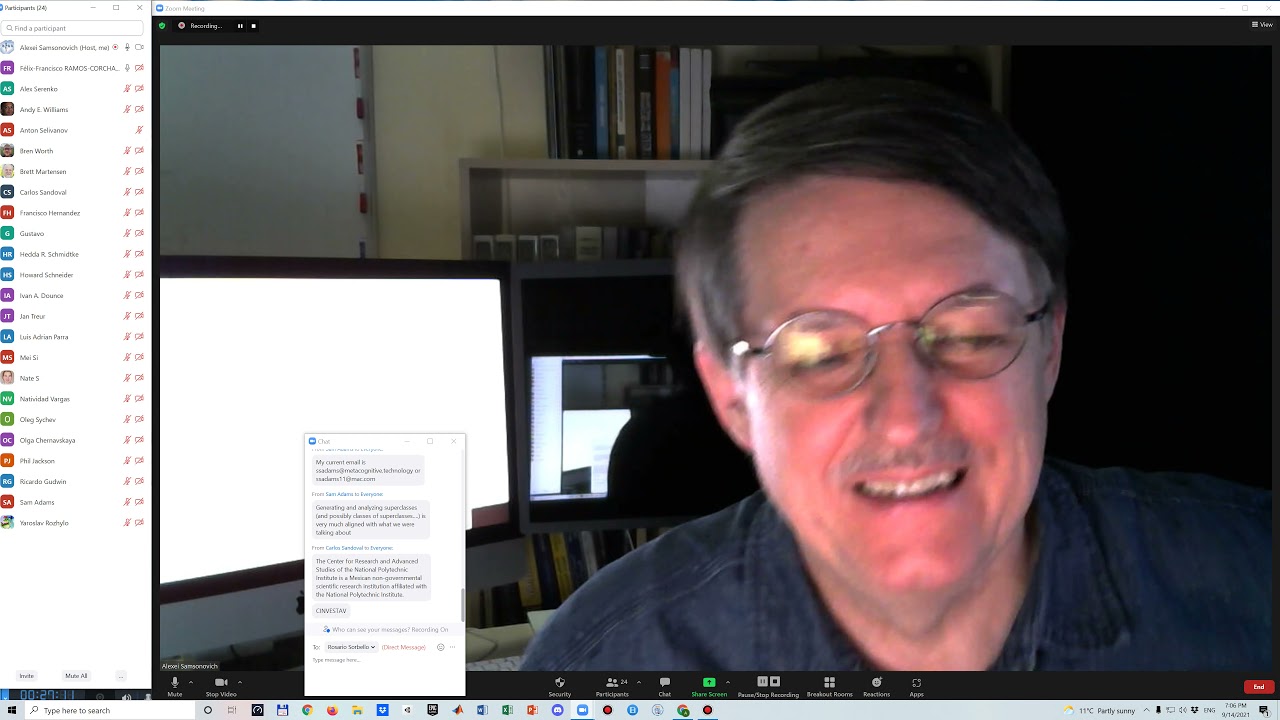Toggle Félix-Francisco's microphone icon
Screen dimensions: 1280x720
pos(127,68)
